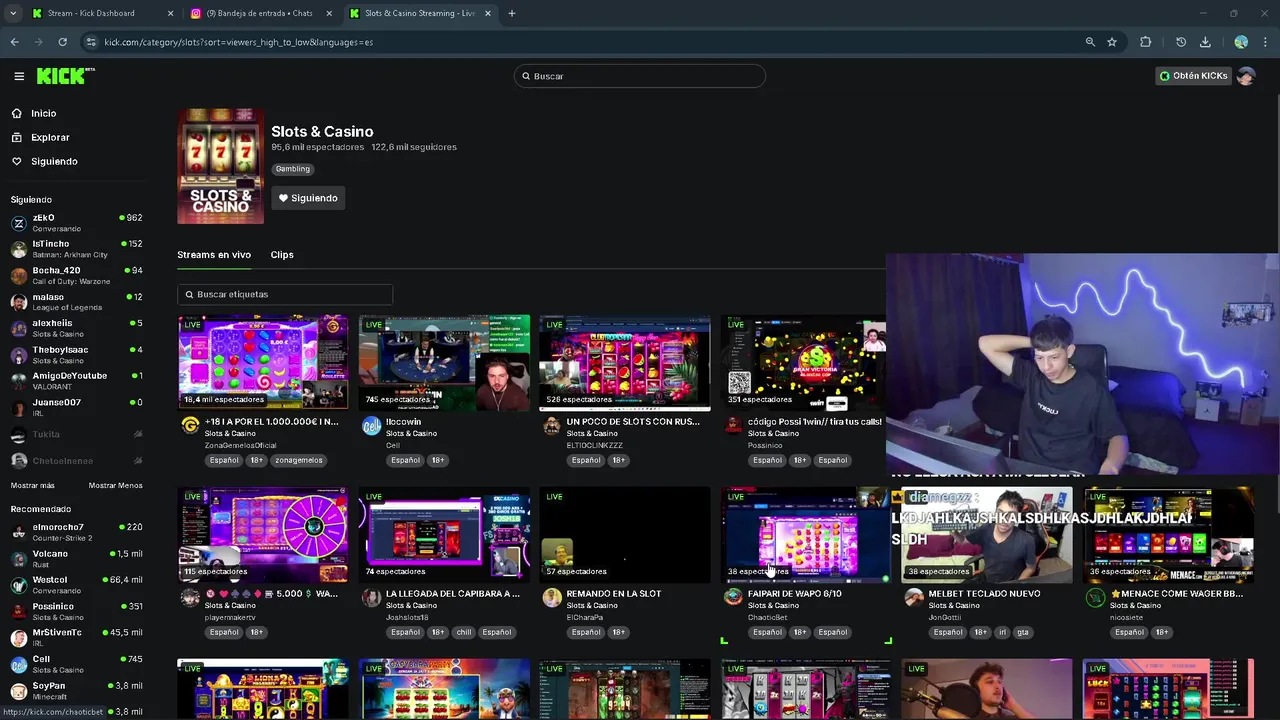Open stream thumbnail with 18,4 mil espectadores

[263, 363]
